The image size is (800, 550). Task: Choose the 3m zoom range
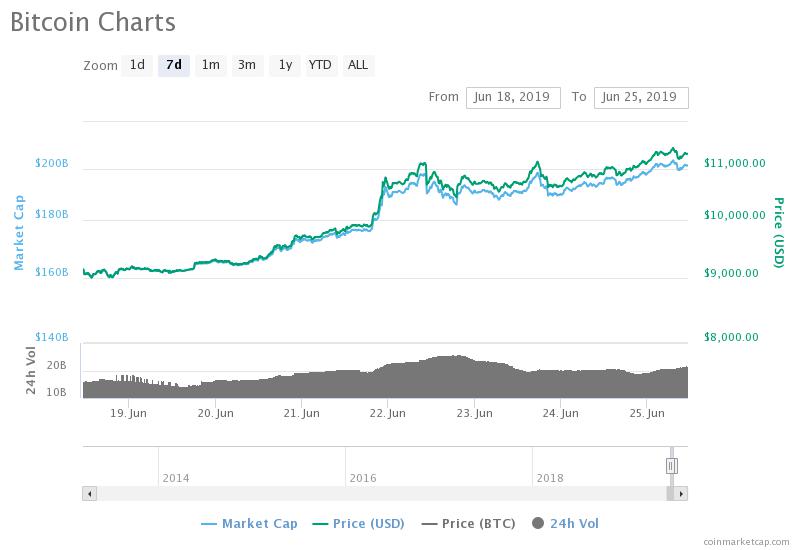[x=246, y=65]
